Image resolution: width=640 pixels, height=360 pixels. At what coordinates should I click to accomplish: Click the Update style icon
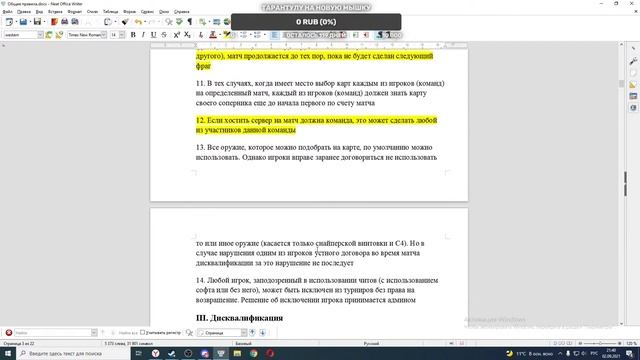[x=49, y=35]
